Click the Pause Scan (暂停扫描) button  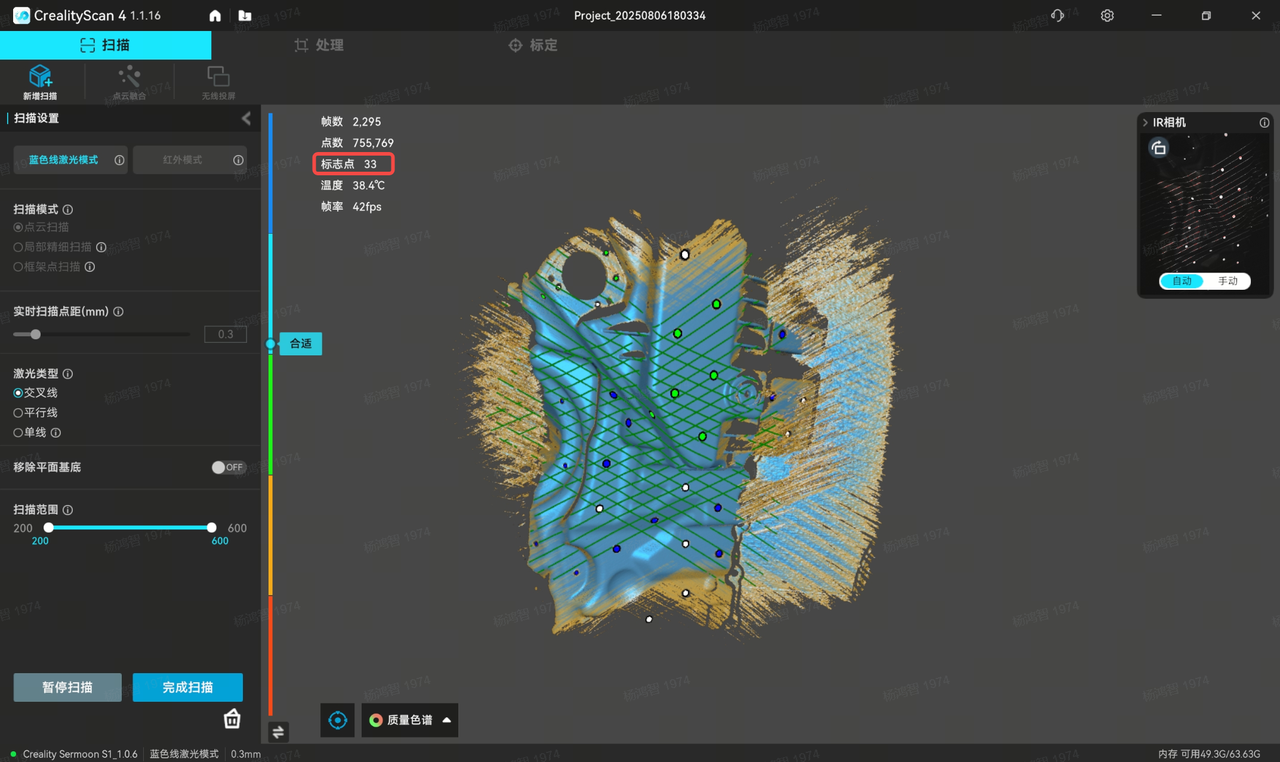tap(67, 687)
